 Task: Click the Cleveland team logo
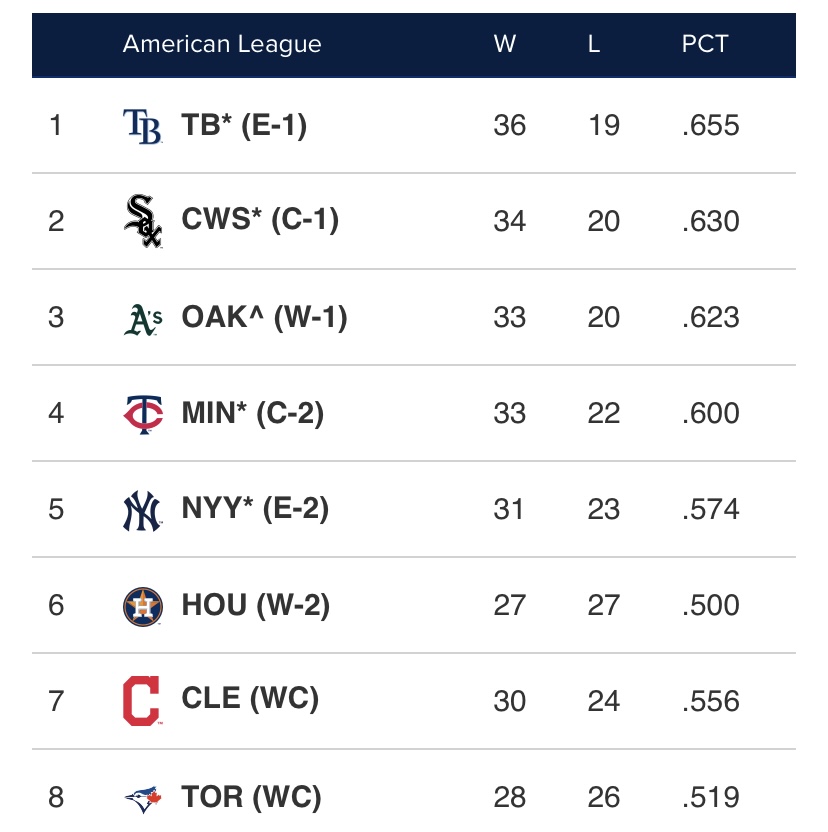coord(141,701)
